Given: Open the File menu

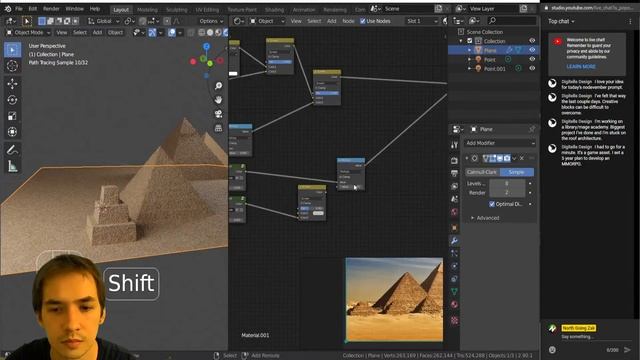Looking at the screenshot, I should pos(19,9).
